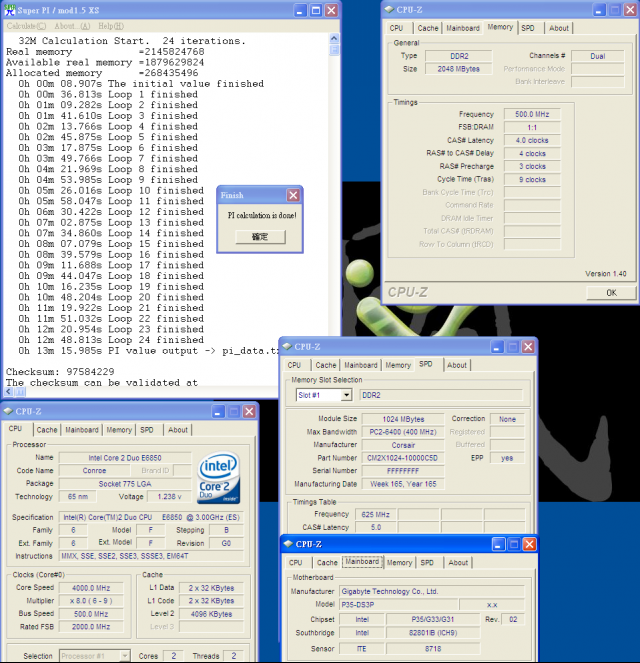Select the Memory tab in Memory window
Image resolution: width=640 pixels, height=663 pixels.
[500, 27]
